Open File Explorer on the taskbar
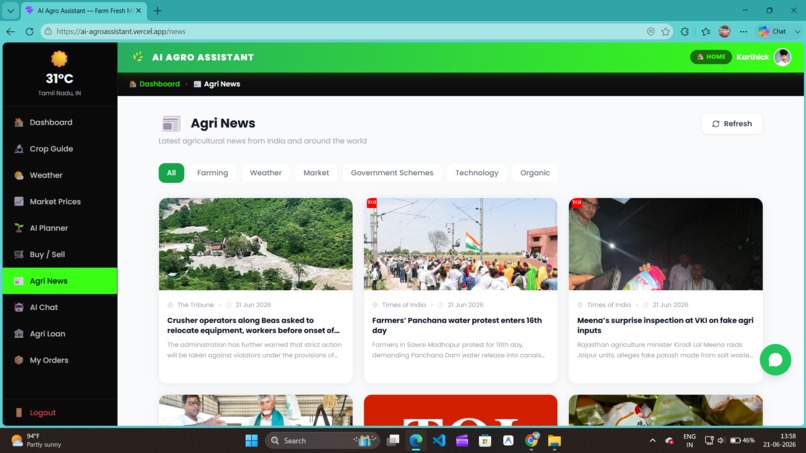 554,441
